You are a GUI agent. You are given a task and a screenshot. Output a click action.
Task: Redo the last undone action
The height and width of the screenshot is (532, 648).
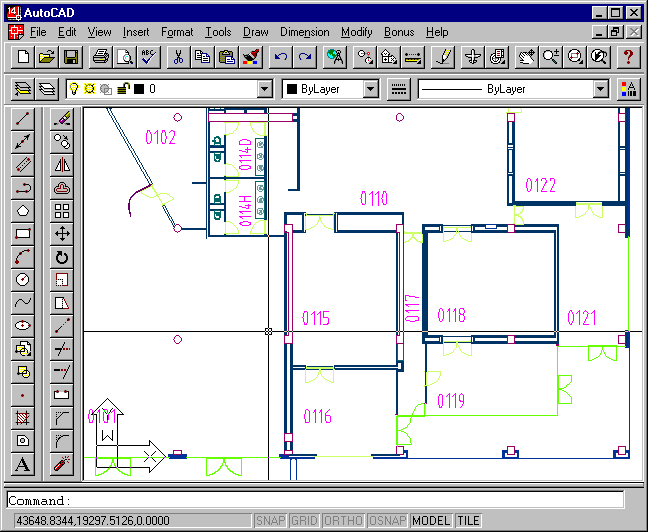(x=305, y=57)
